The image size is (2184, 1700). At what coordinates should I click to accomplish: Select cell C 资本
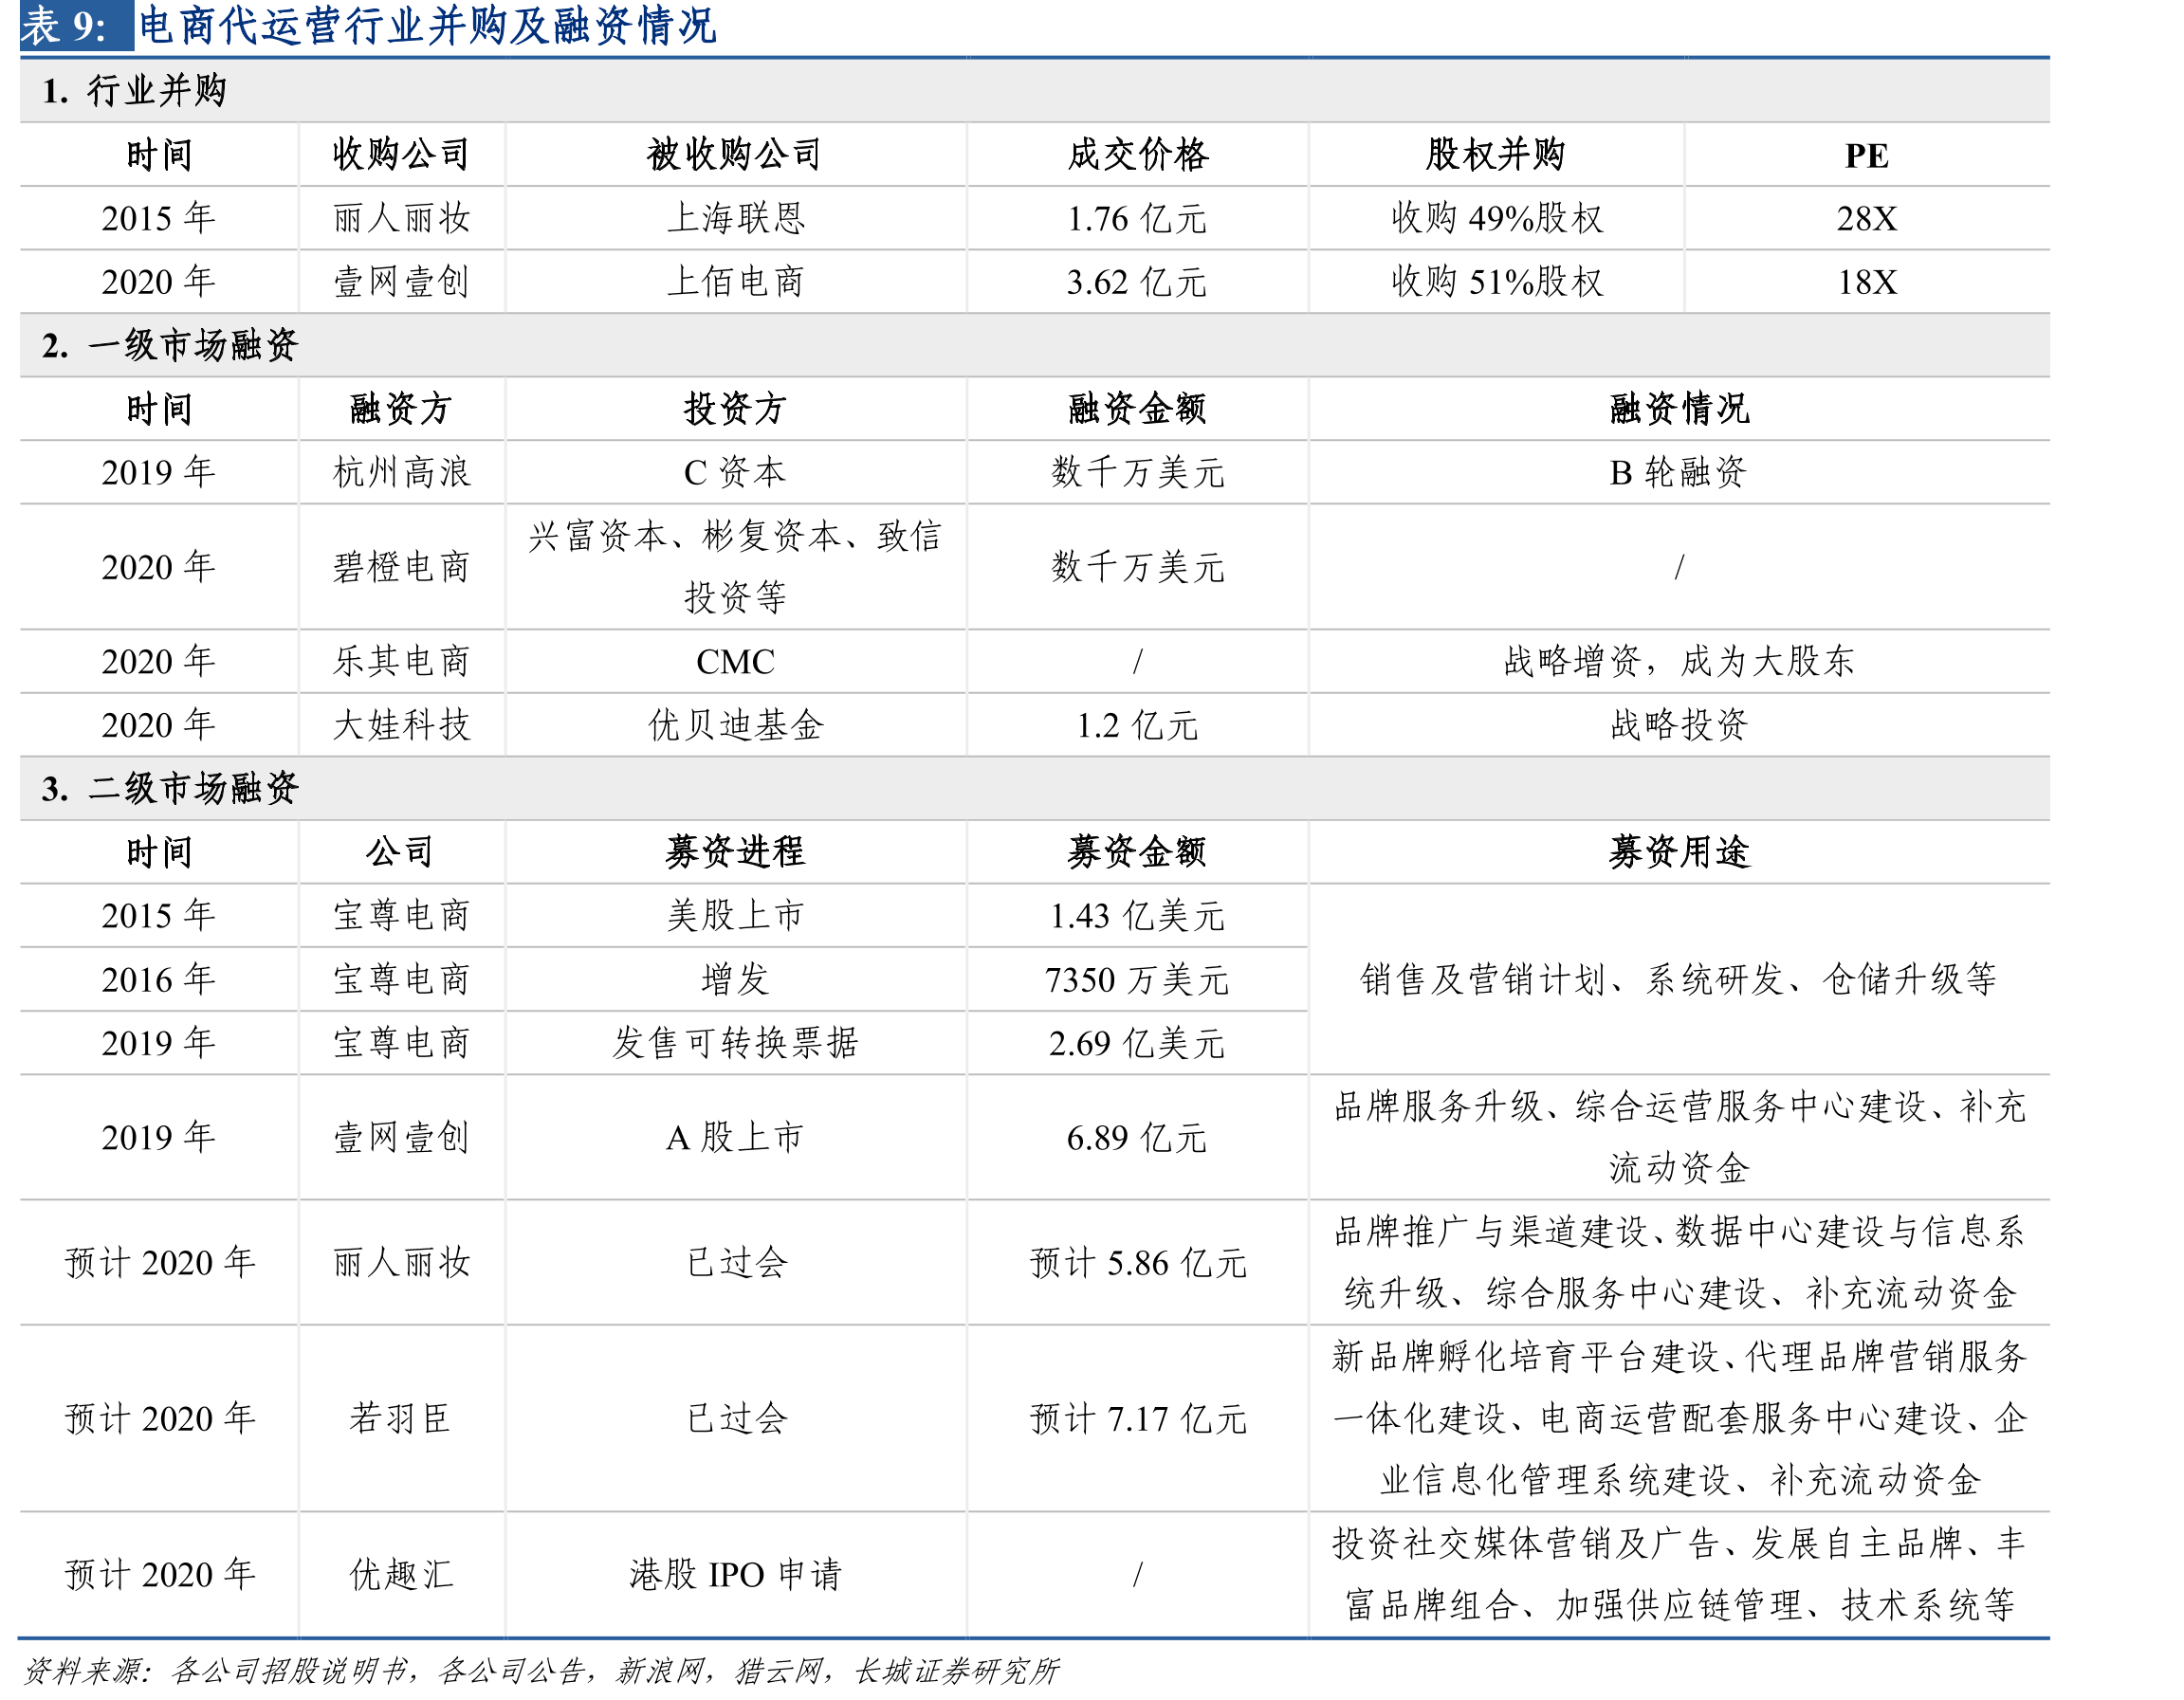coord(735,472)
